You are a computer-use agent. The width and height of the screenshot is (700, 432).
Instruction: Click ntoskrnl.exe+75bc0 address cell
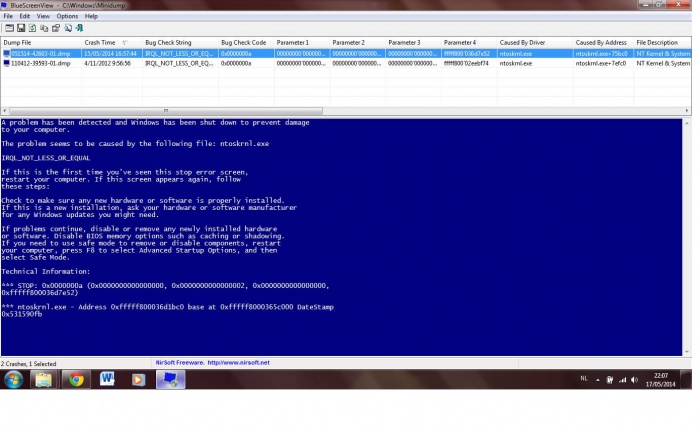click(601, 54)
